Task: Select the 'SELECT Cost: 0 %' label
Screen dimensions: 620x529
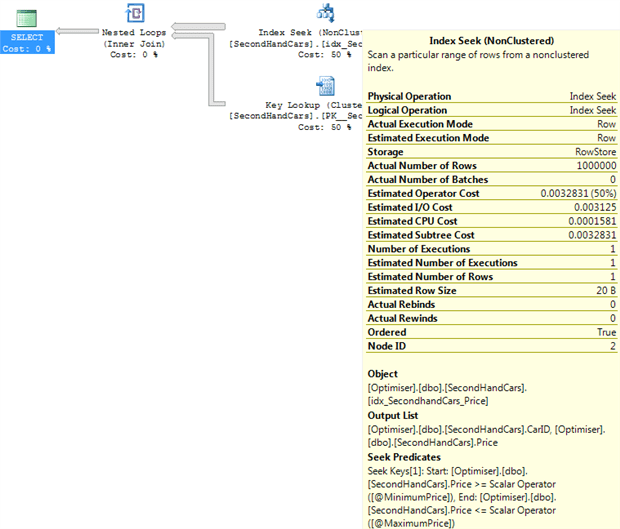Action: coord(27,43)
